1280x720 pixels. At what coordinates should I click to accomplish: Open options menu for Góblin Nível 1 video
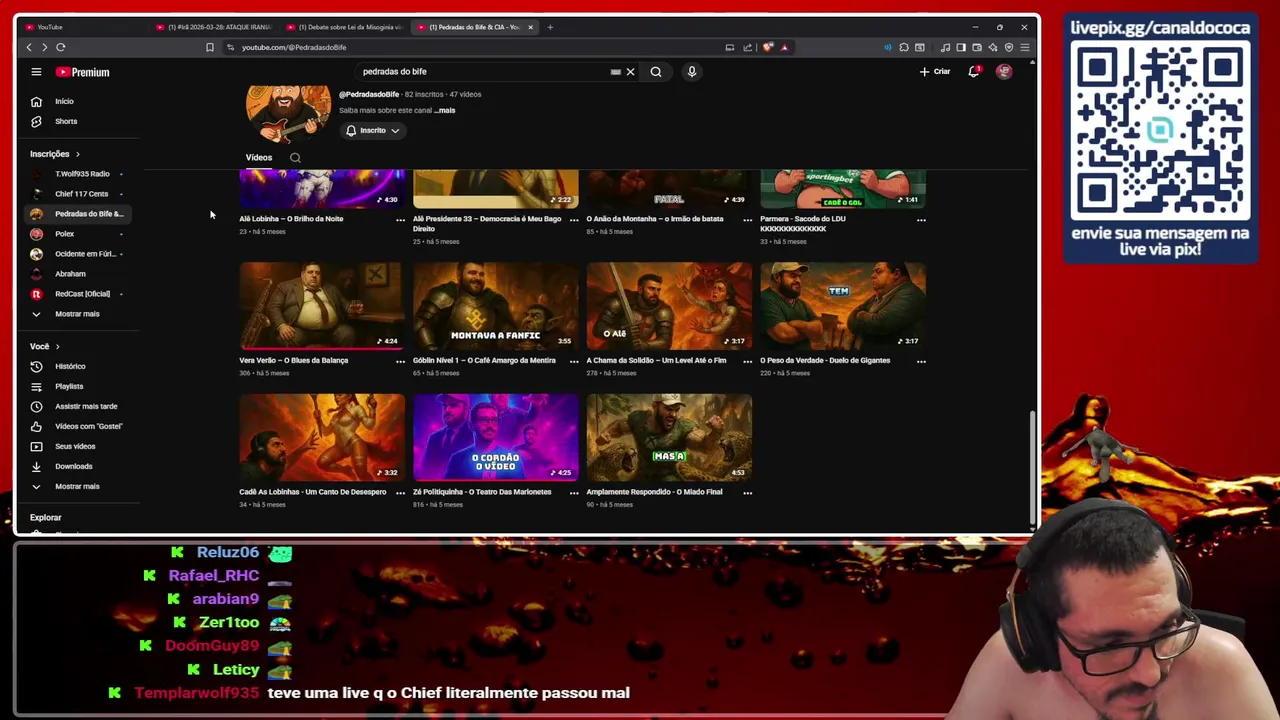pos(574,361)
